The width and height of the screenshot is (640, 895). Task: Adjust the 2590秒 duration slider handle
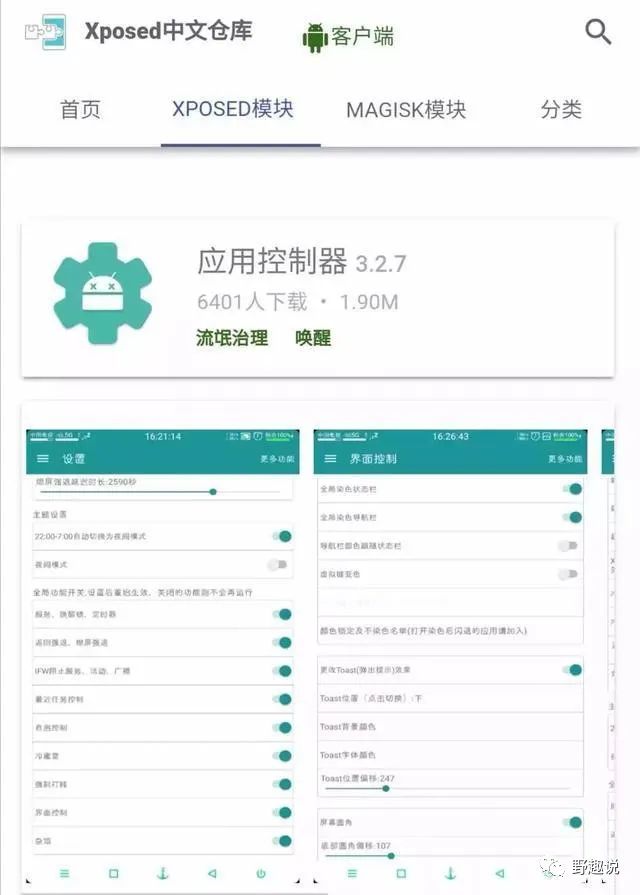click(213, 491)
